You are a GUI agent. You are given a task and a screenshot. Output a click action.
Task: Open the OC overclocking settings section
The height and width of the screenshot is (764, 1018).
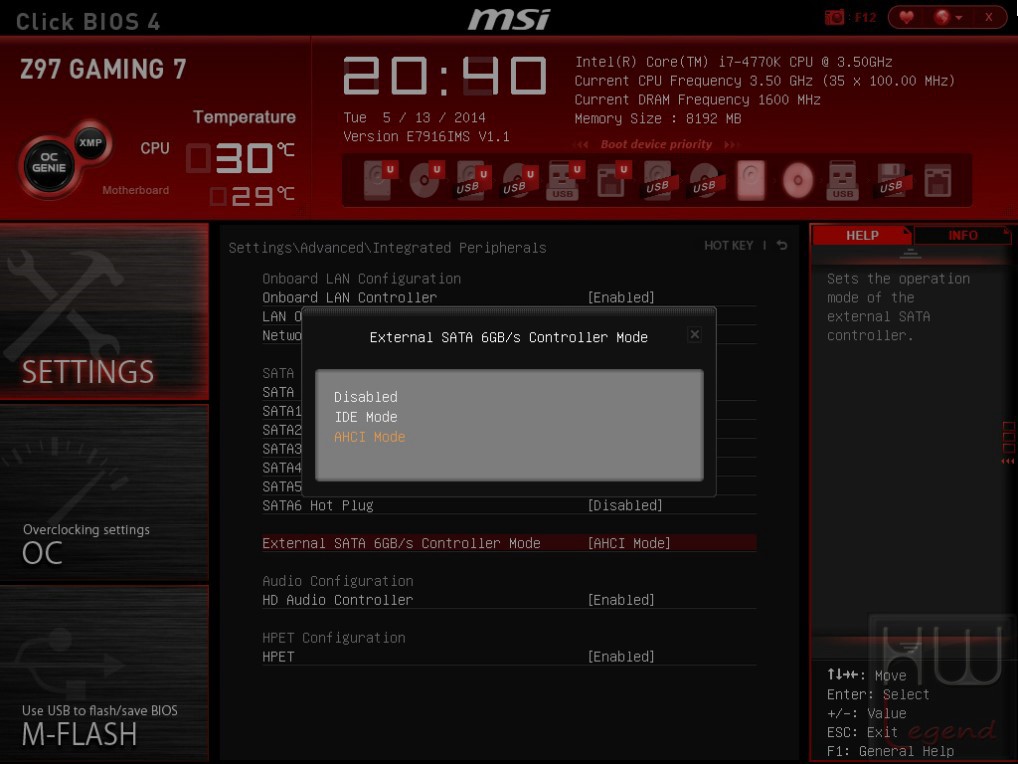(x=104, y=493)
